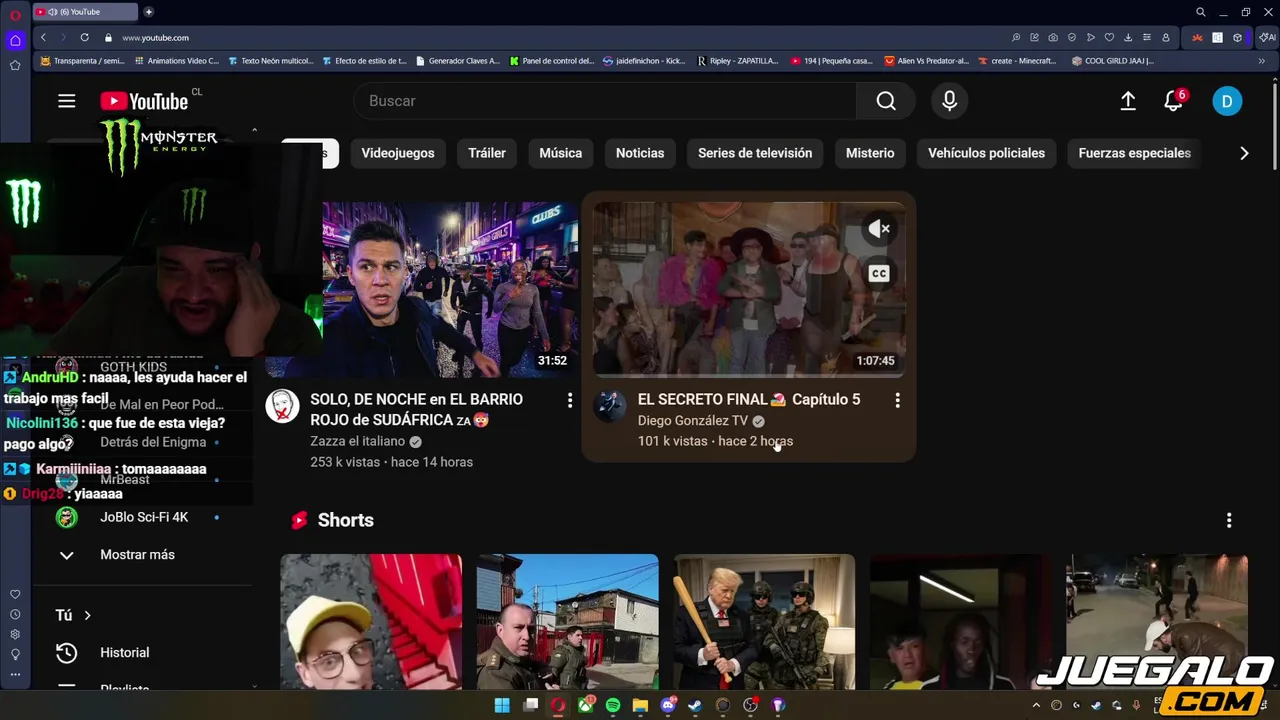Screen dimensions: 1280x720
Task: Open the Opera sidebar history clock
Action: point(15,614)
